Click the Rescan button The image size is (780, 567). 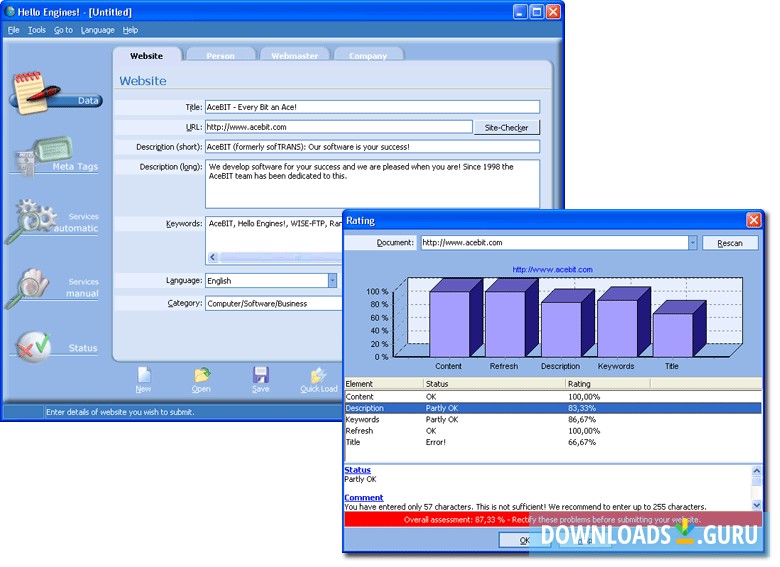coord(730,243)
